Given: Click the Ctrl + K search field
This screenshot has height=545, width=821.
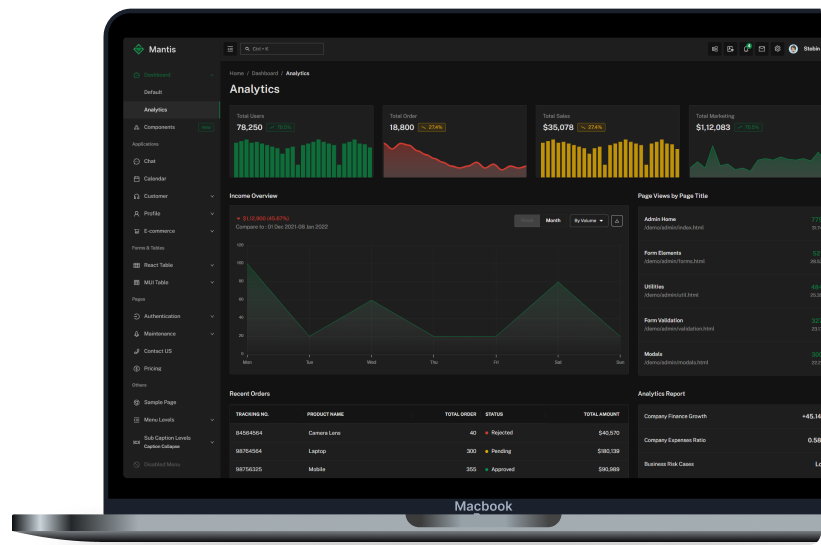Looking at the screenshot, I should coord(282,49).
